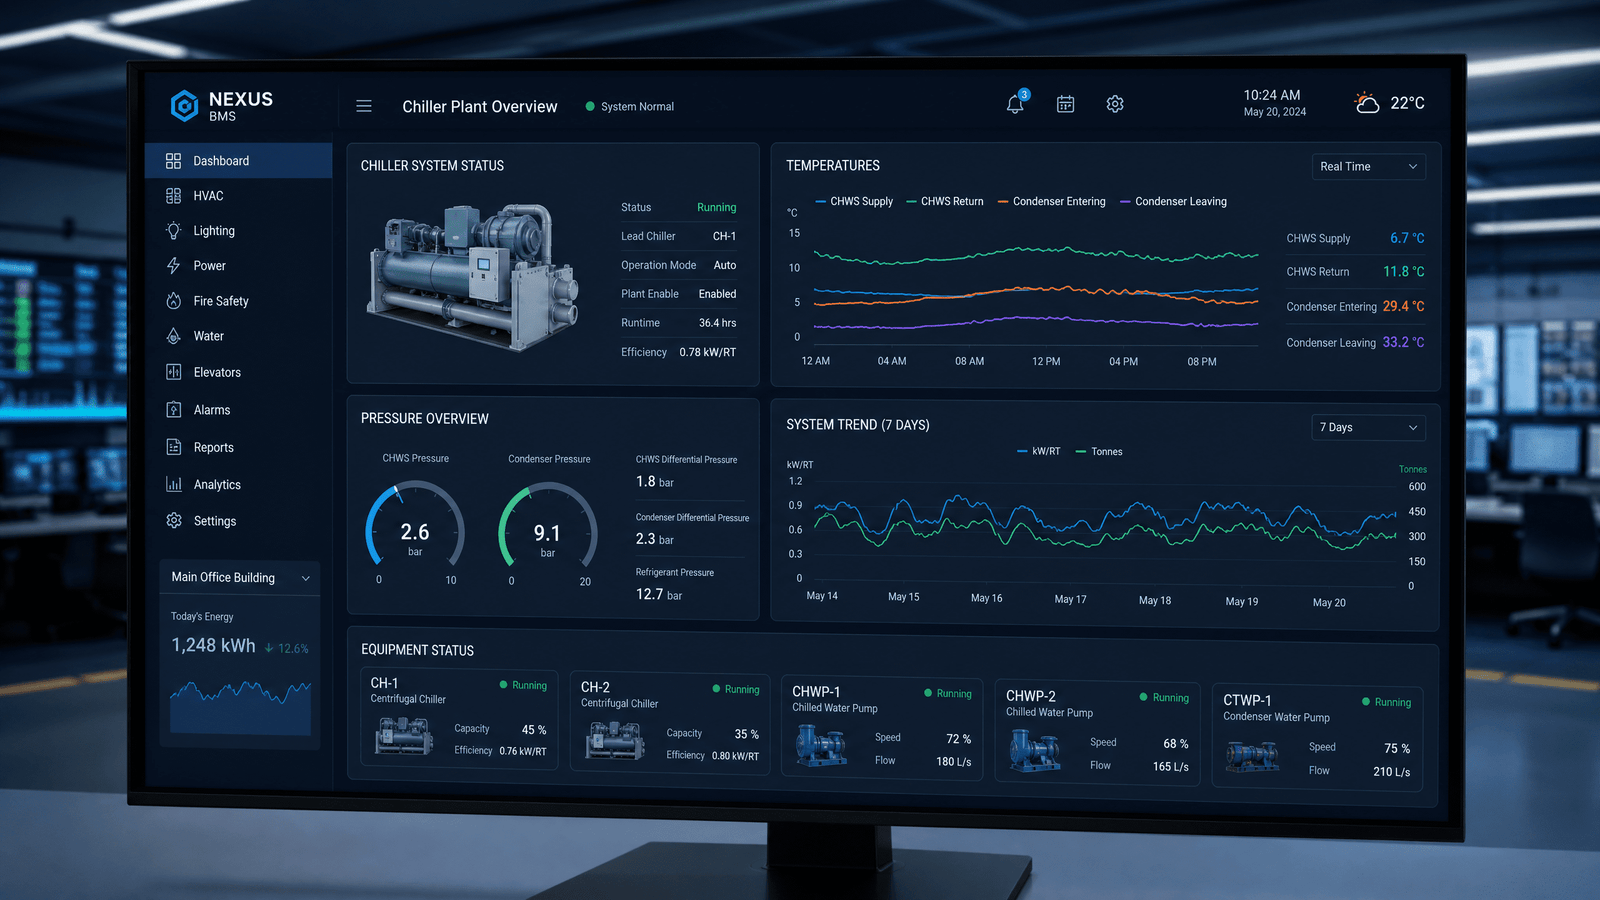Select the CTWP-1 Condenser Water Pump card
This screenshot has height=900, width=1600.
coord(1317,735)
